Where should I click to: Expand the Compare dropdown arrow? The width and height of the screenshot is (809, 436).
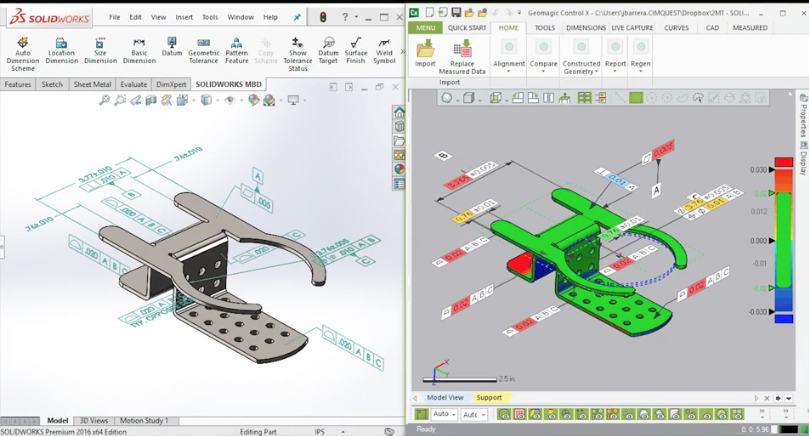(543, 71)
